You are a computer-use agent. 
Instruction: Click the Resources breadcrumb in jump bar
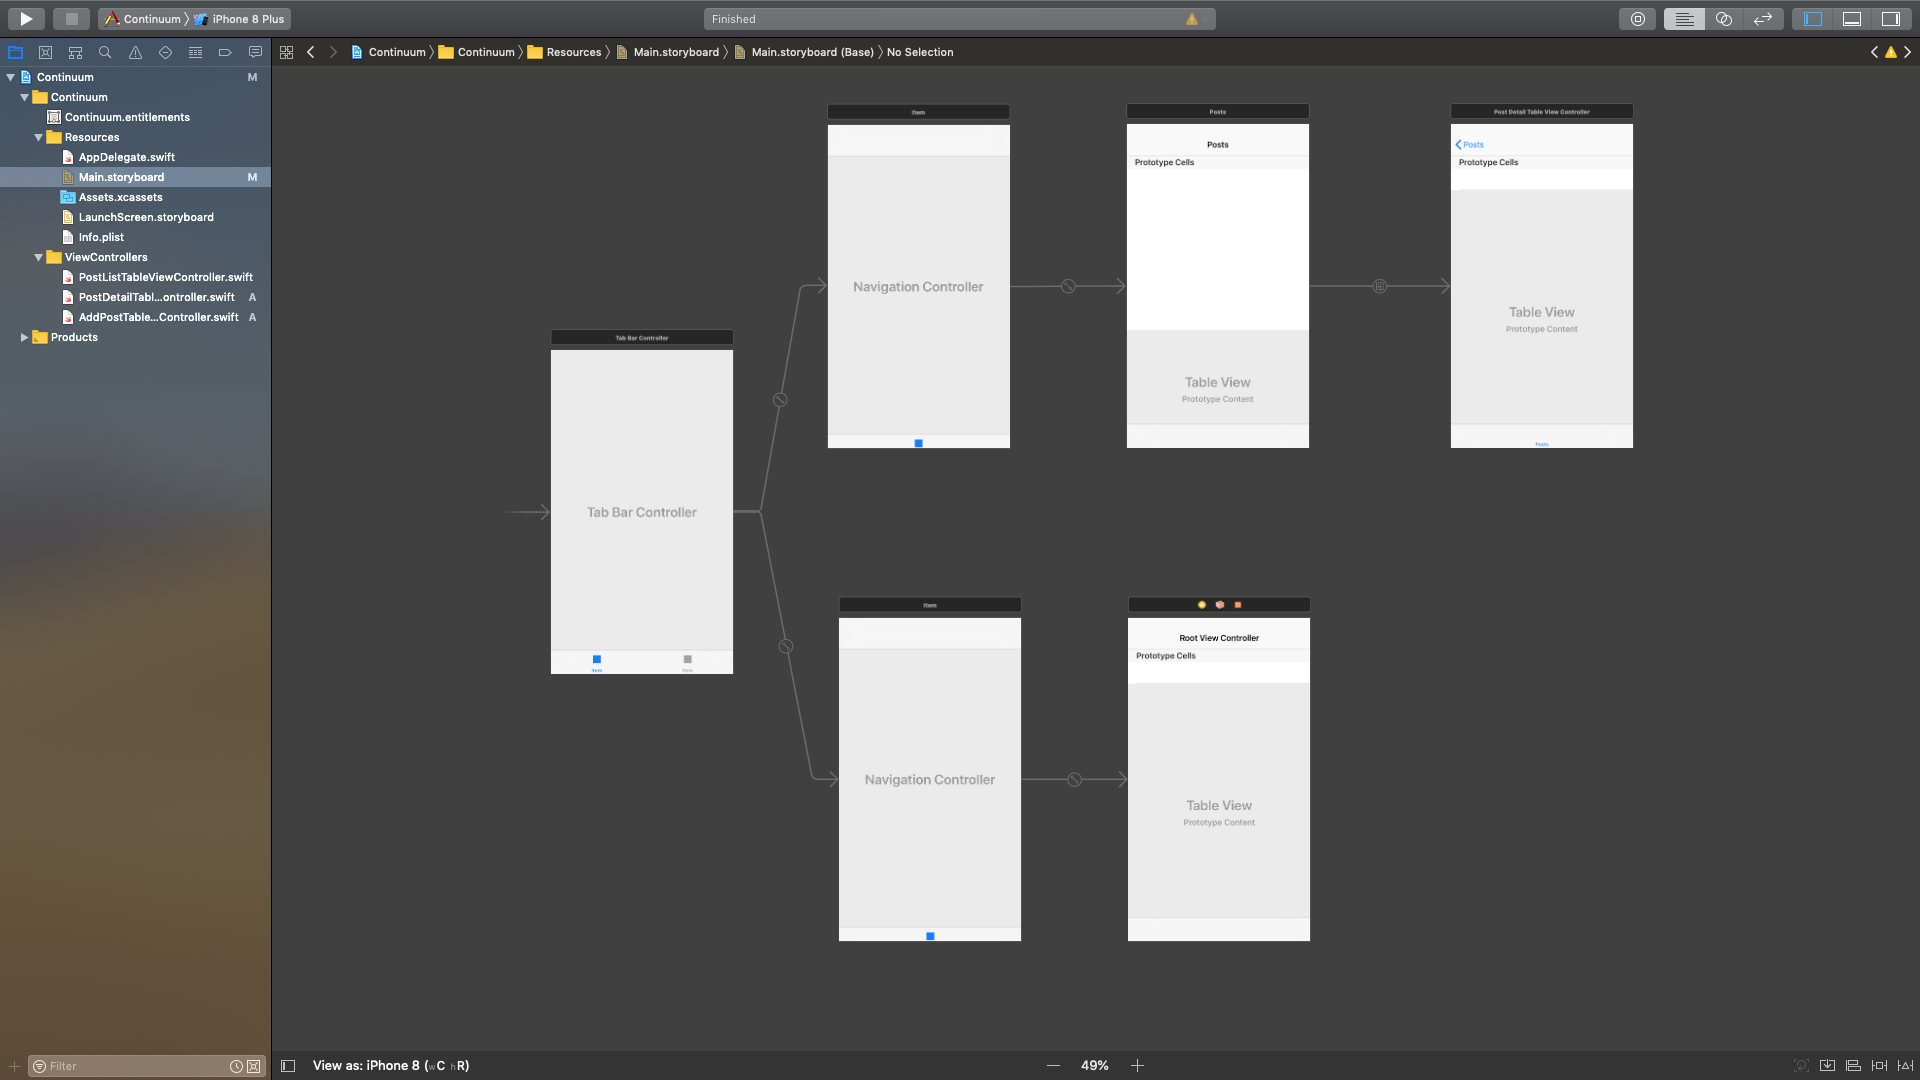pyautogui.click(x=573, y=52)
